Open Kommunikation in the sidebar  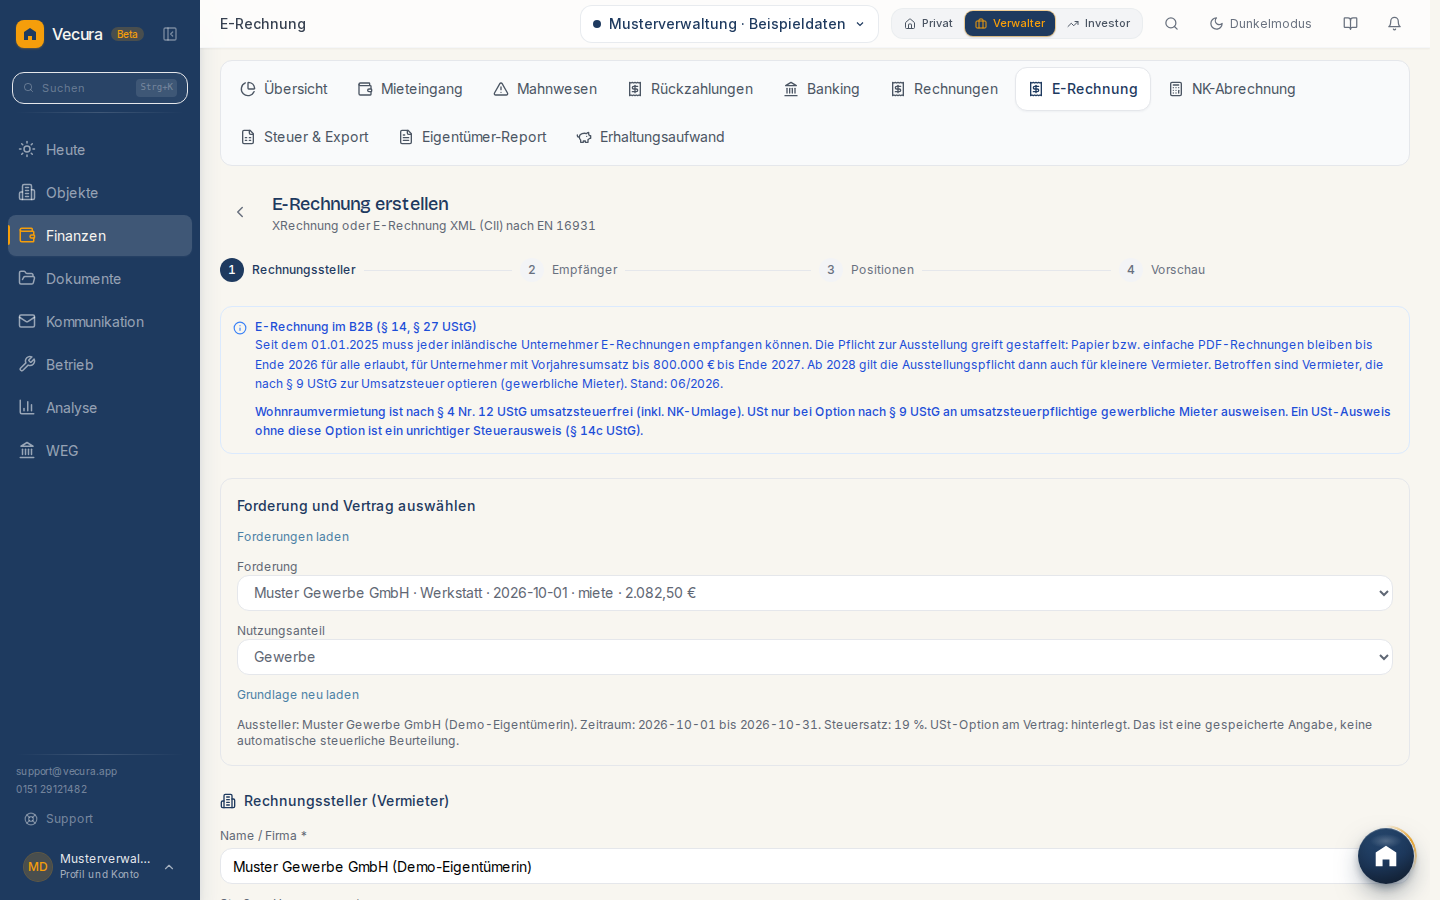[100, 322]
